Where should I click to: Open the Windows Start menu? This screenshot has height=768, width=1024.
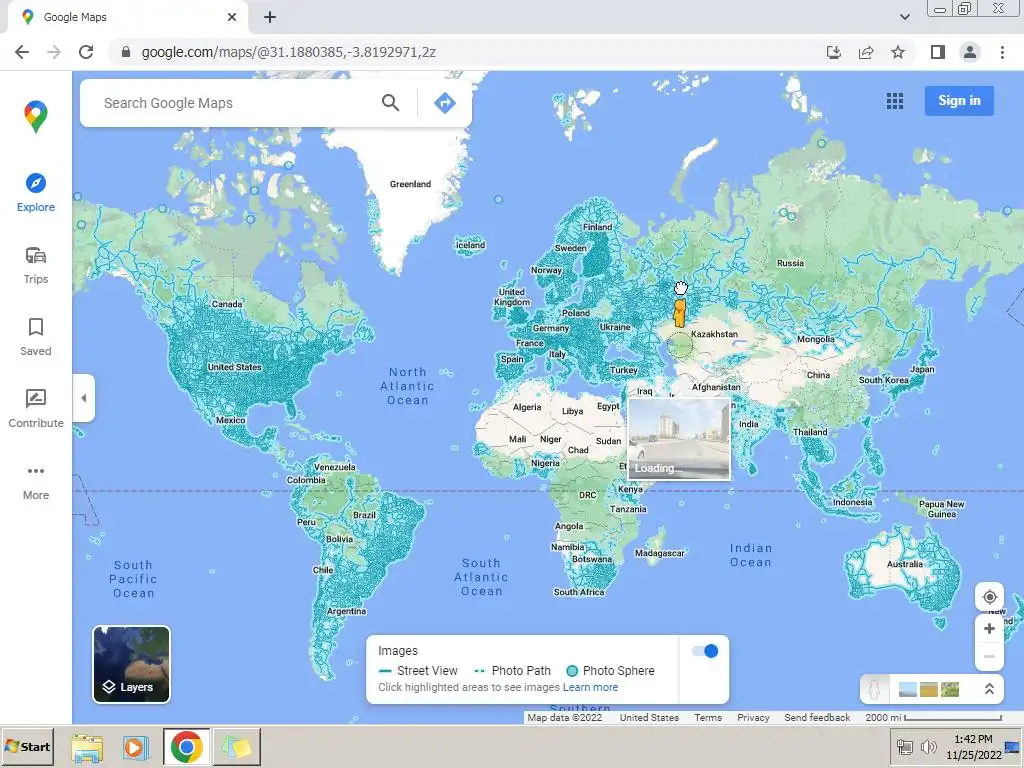tap(27, 746)
